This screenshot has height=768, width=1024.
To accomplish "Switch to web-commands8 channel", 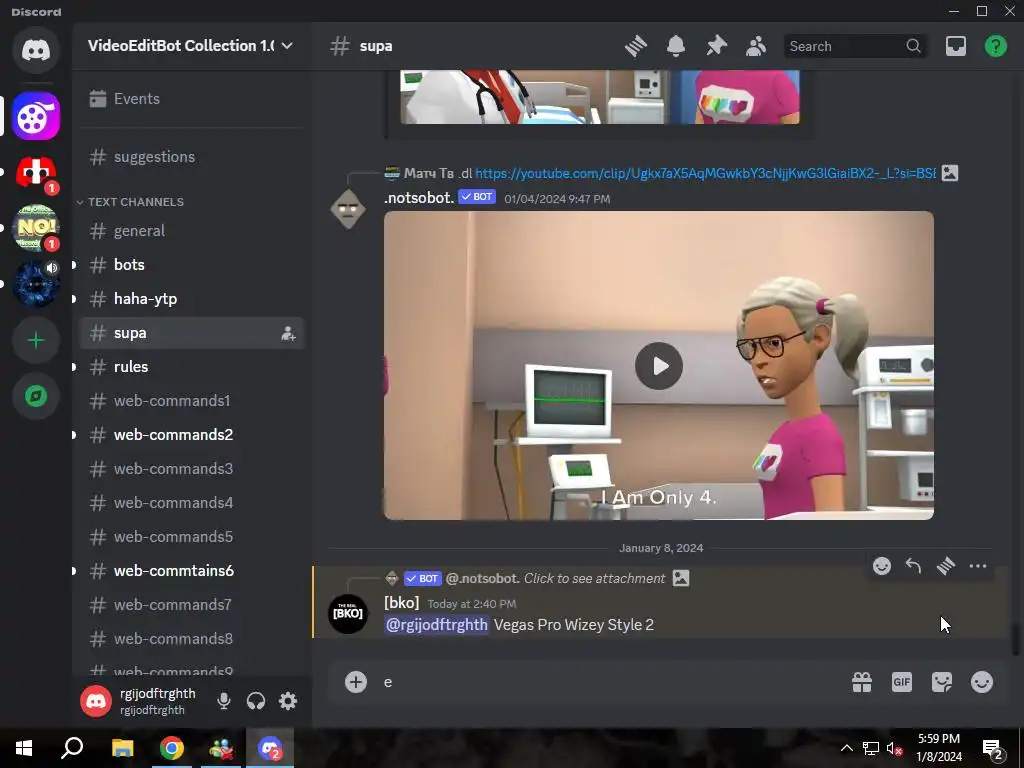I will (x=191, y=638).
